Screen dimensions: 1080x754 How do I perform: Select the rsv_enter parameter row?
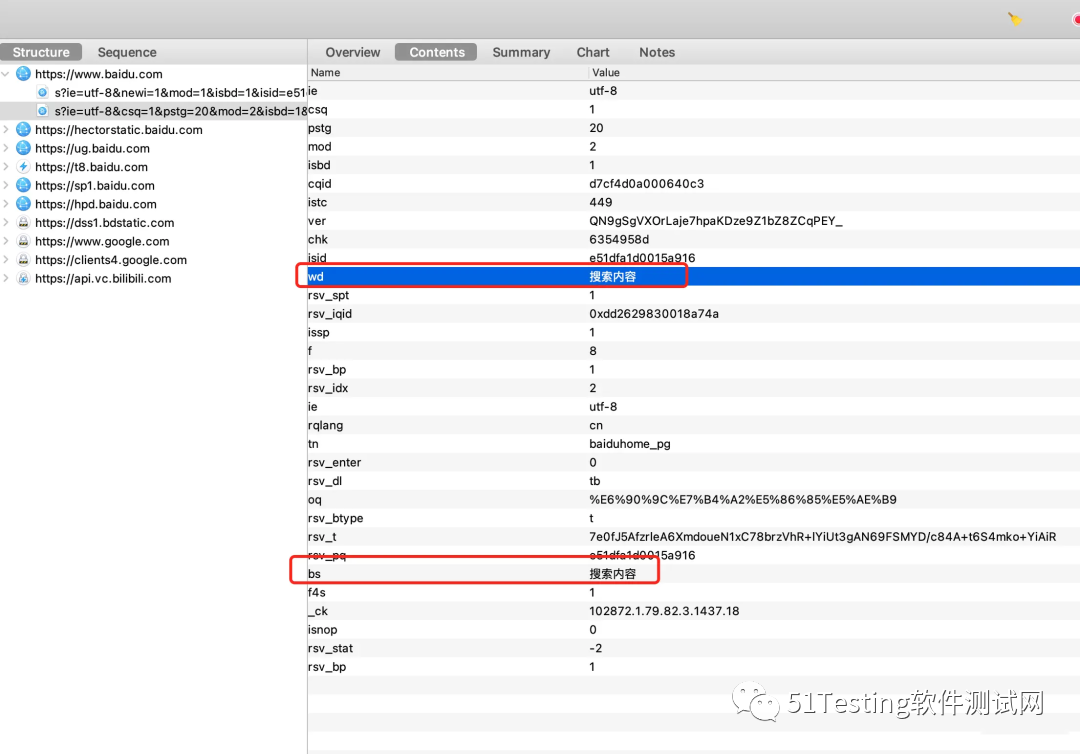click(694, 462)
